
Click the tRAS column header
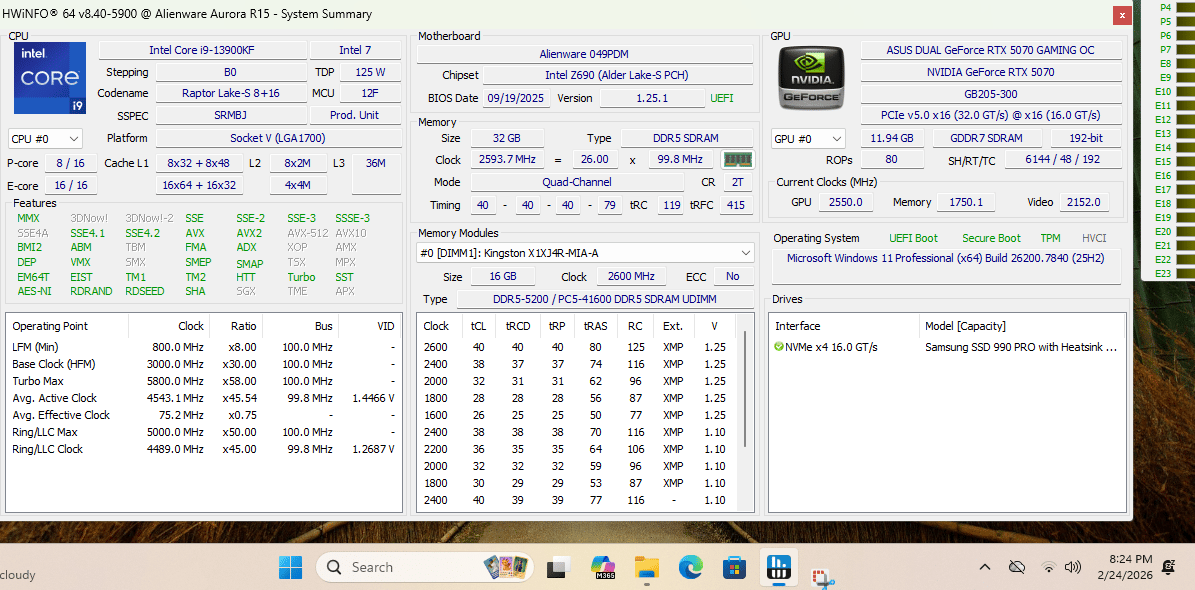tap(595, 325)
